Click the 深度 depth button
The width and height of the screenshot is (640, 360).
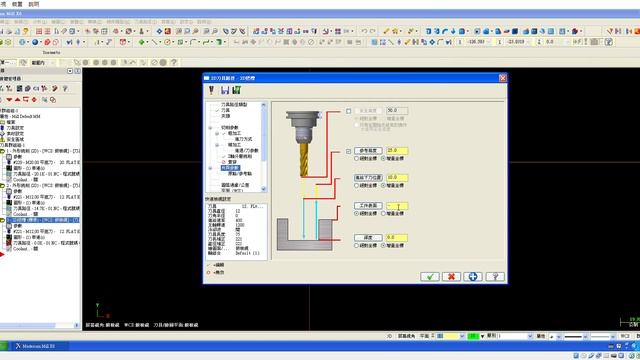coord(368,238)
